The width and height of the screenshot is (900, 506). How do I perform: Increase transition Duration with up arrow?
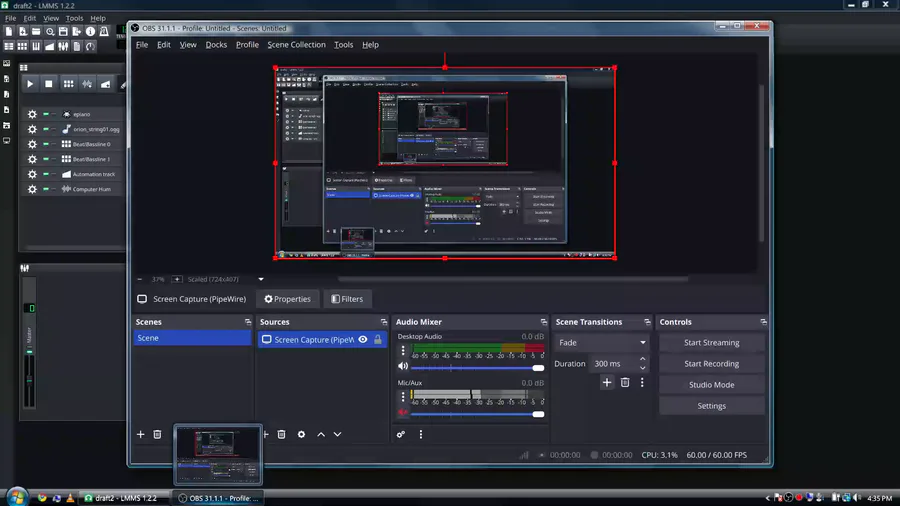(642, 359)
